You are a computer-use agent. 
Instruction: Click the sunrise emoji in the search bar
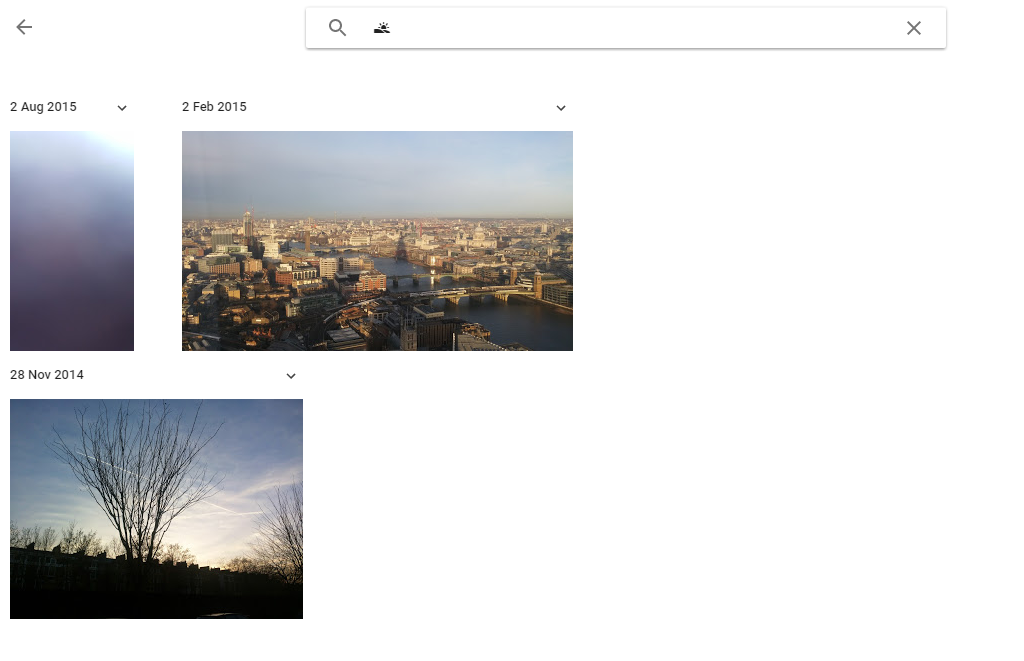point(382,28)
